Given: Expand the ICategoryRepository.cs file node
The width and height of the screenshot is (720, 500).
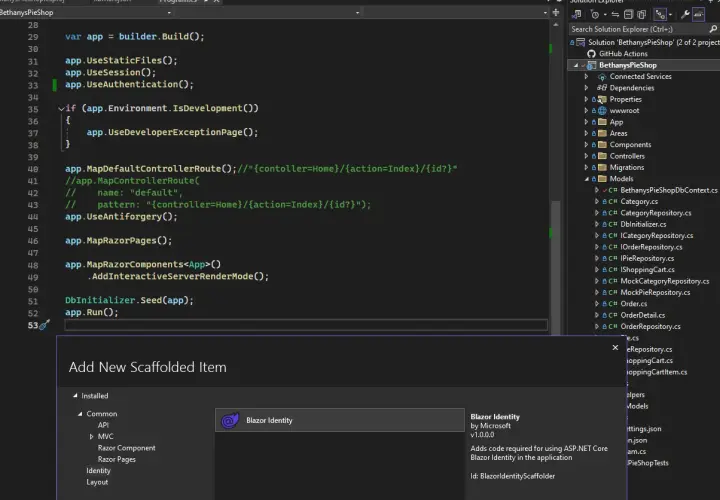Looking at the screenshot, I should click(596, 236).
